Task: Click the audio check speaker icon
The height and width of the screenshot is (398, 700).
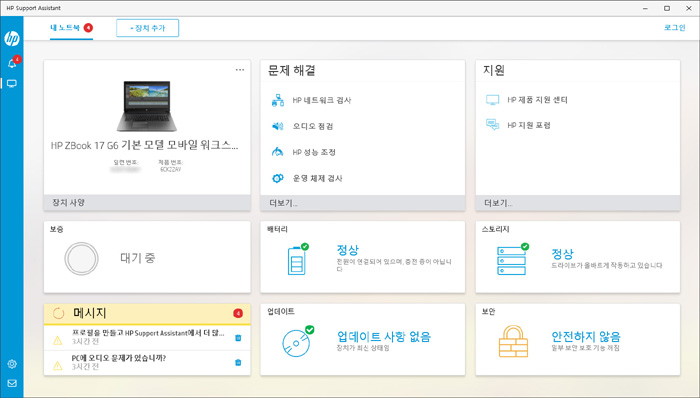Action: [278, 126]
